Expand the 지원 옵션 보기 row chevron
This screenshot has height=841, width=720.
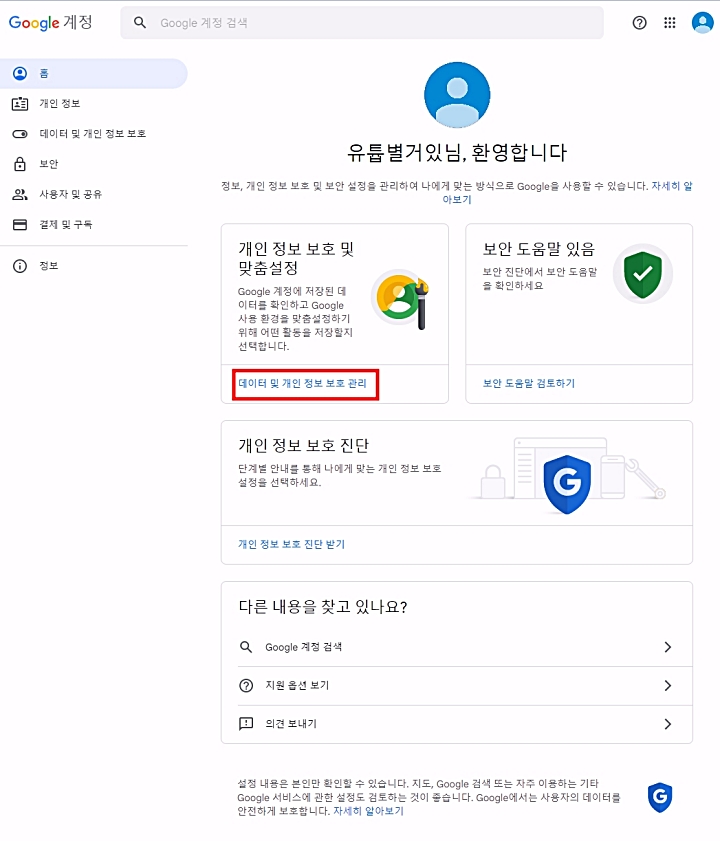pyautogui.click(x=668, y=685)
